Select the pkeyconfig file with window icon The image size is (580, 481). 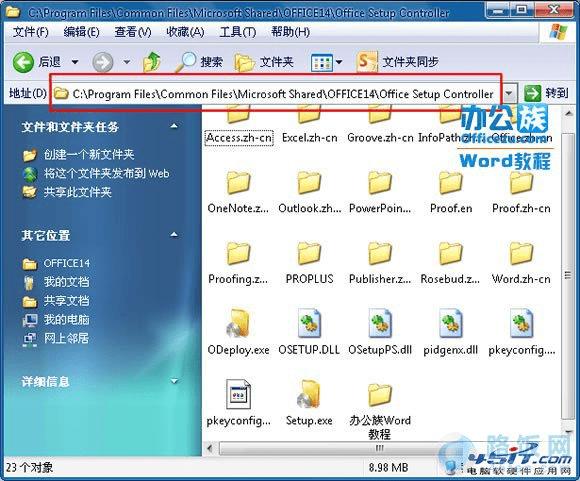pyautogui.click(x=238, y=403)
